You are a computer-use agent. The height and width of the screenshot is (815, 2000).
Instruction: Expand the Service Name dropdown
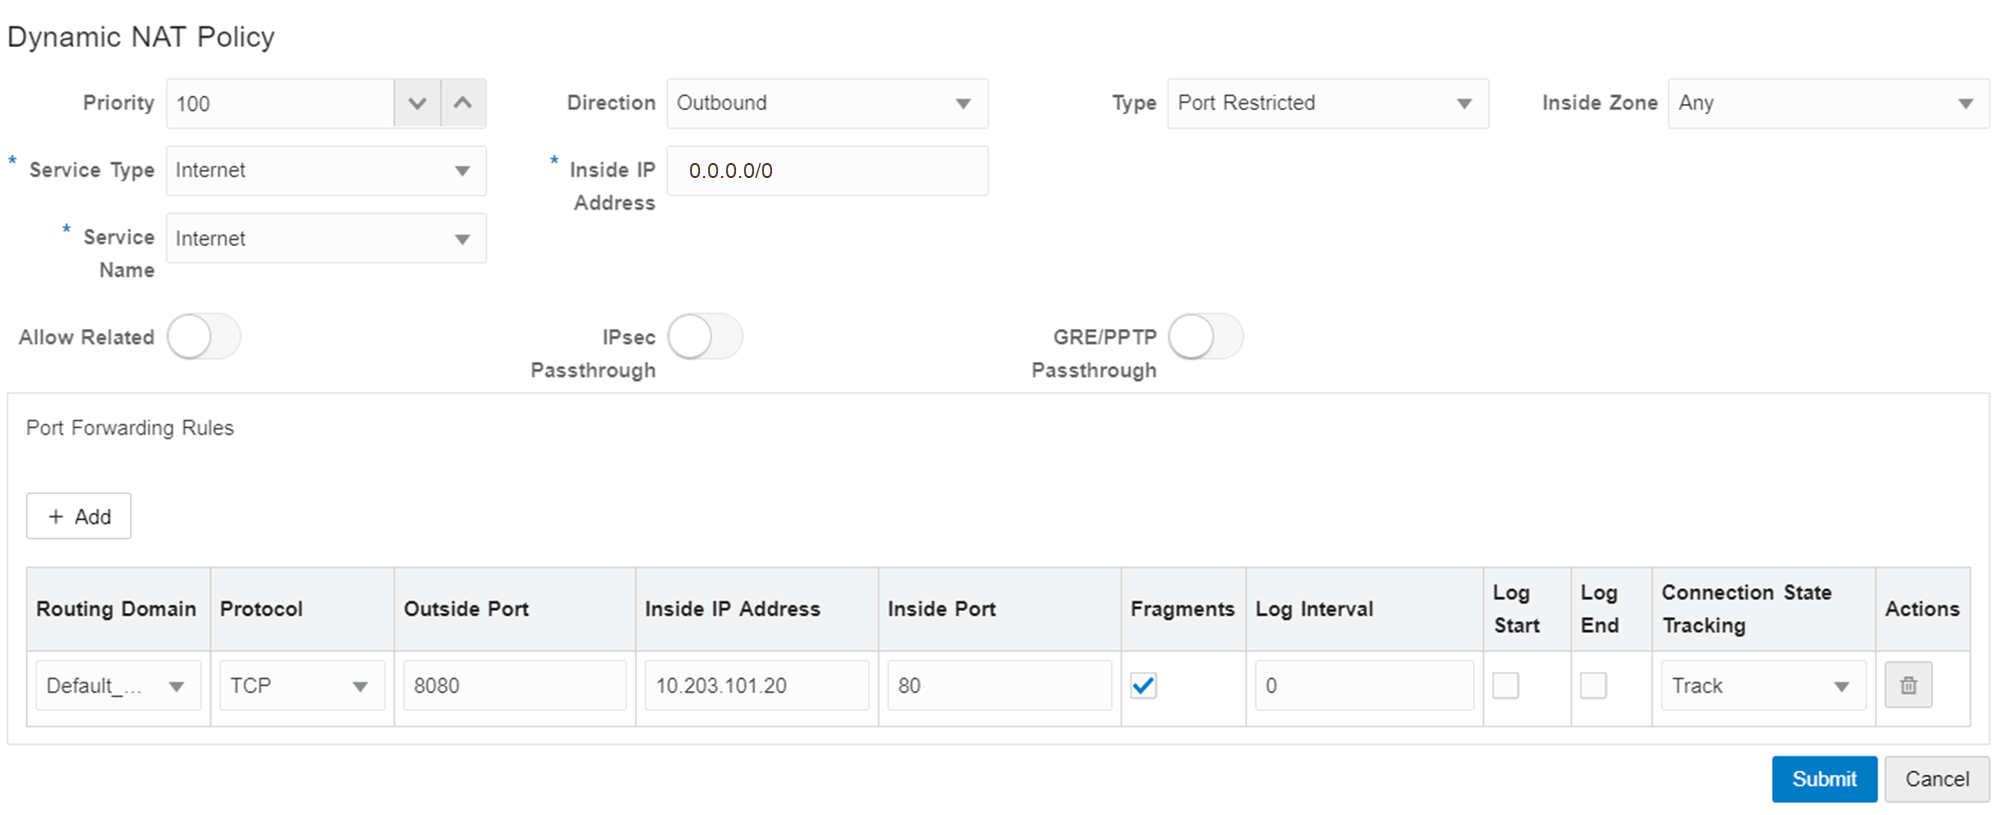point(326,239)
